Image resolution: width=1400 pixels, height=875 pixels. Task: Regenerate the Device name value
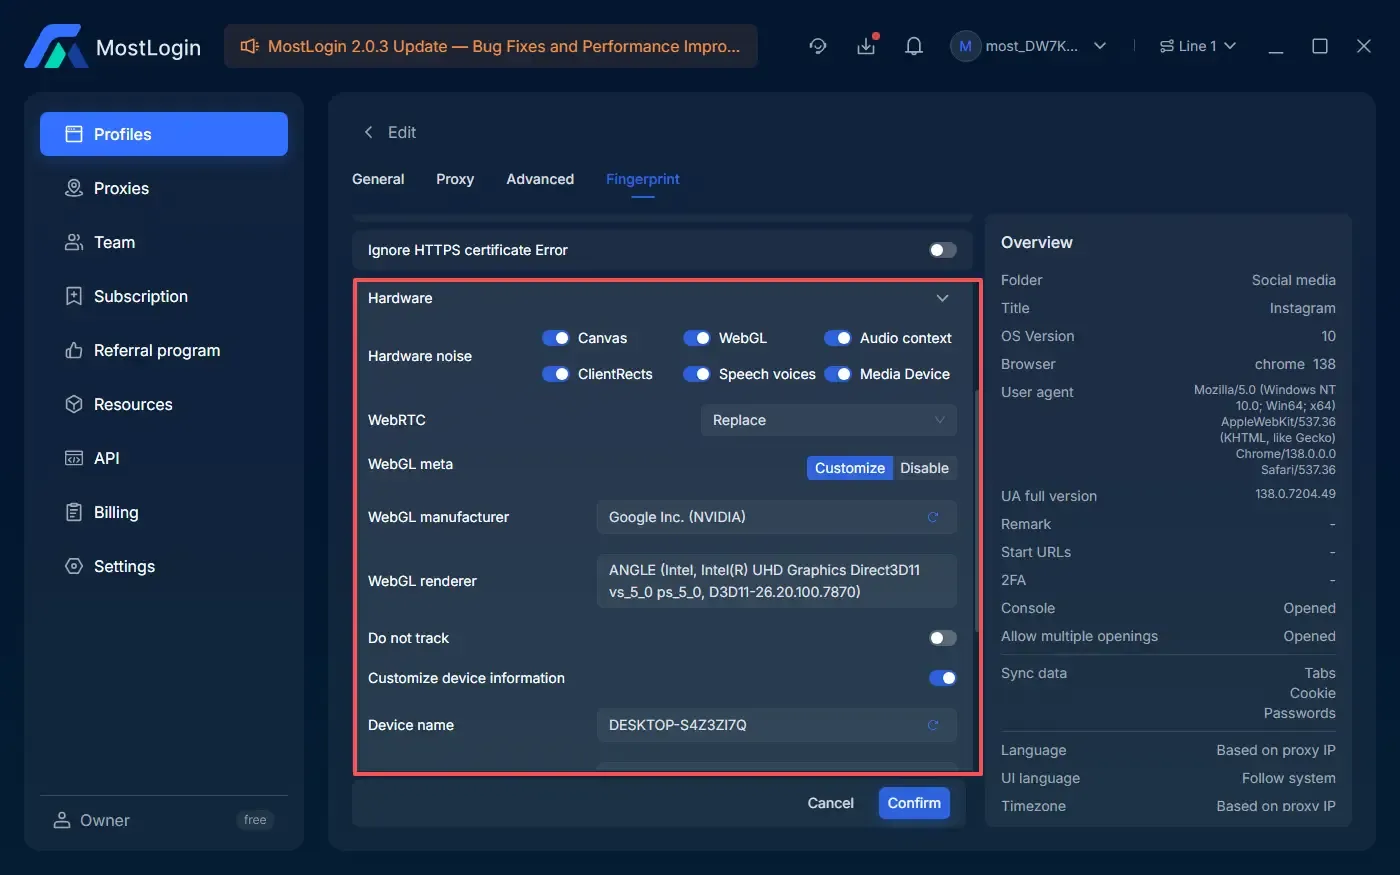933,725
